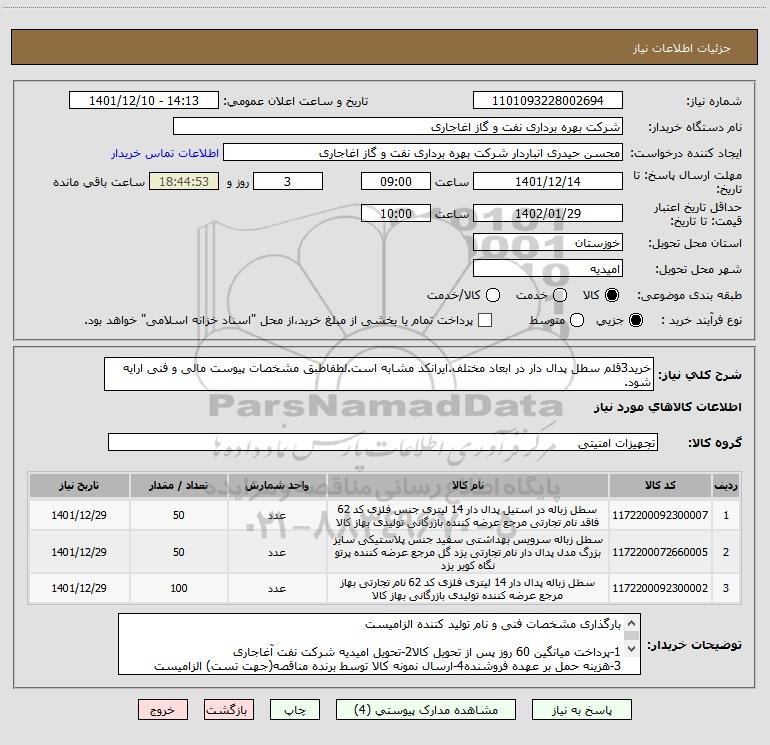This screenshot has width=770, height=745.
Task: Select the خدمت radio button
Action: point(560,295)
